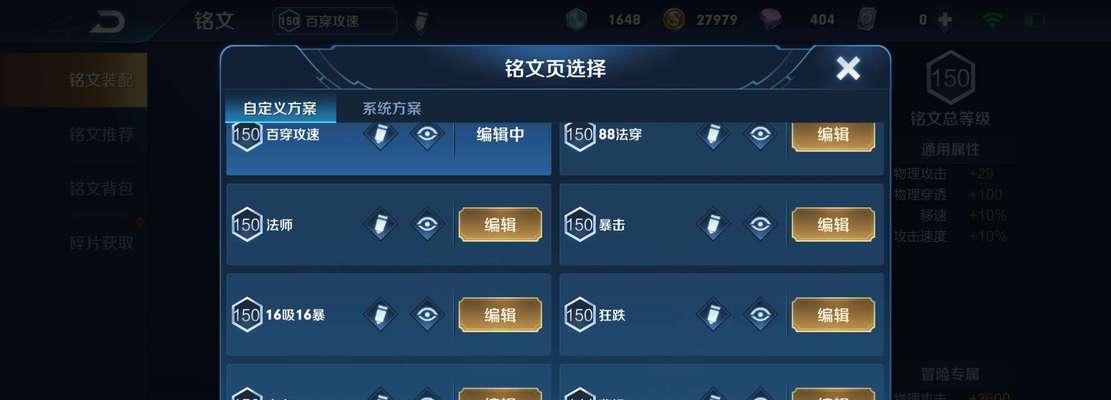Rename the 百穿攻速 page using its pencil icon
The image size is (1111, 400).
click(x=380, y=135)
